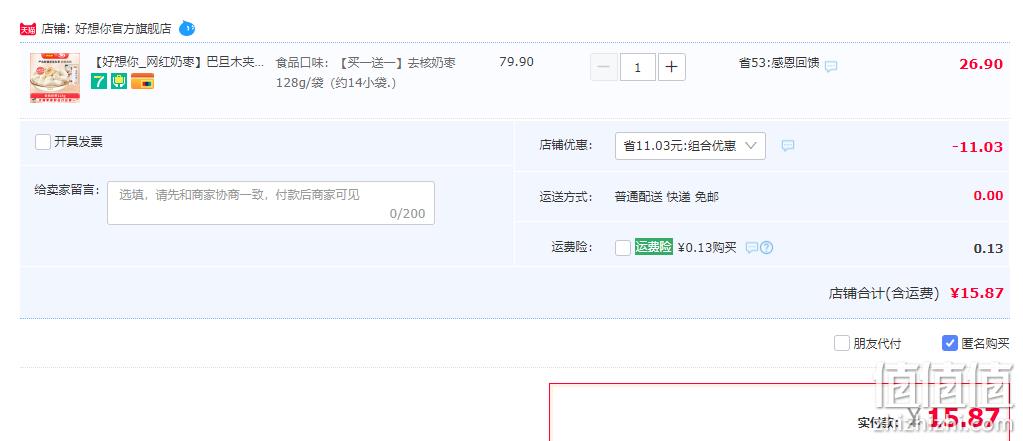Click the green 运费险 tag

click(x=654, y=247)
